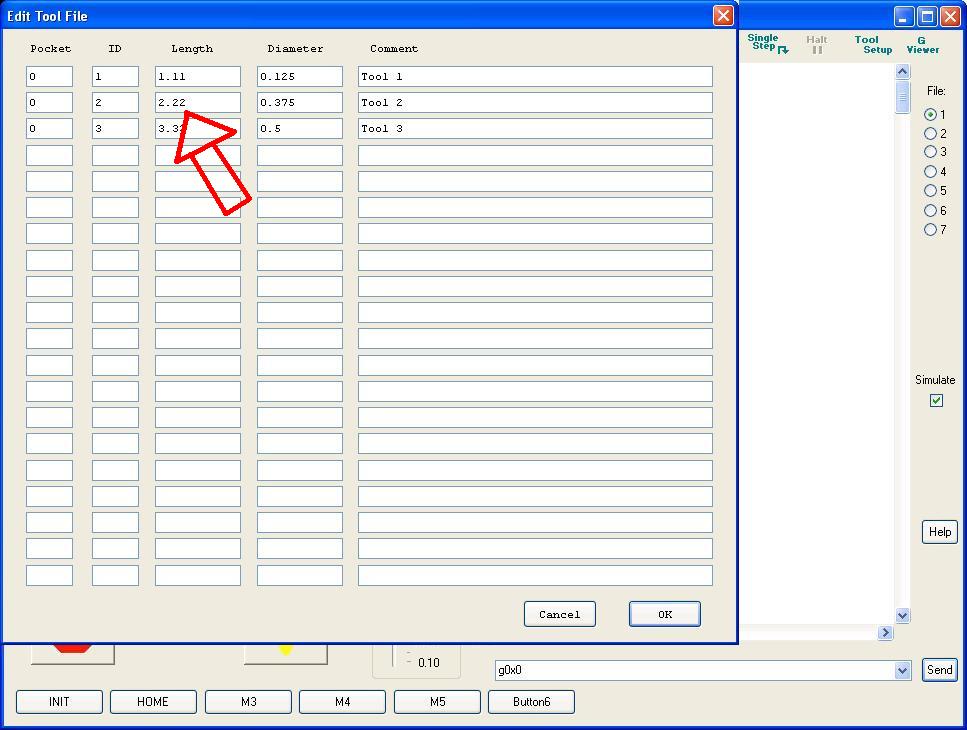Click the HOME macro button

[153, 702]
